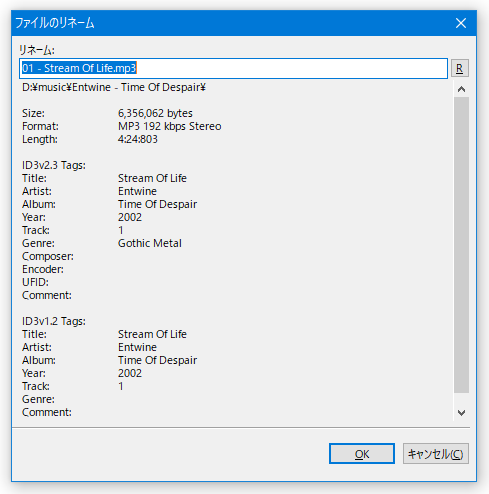Click the OK button
The image size is (489, 494).
[362, 454]
